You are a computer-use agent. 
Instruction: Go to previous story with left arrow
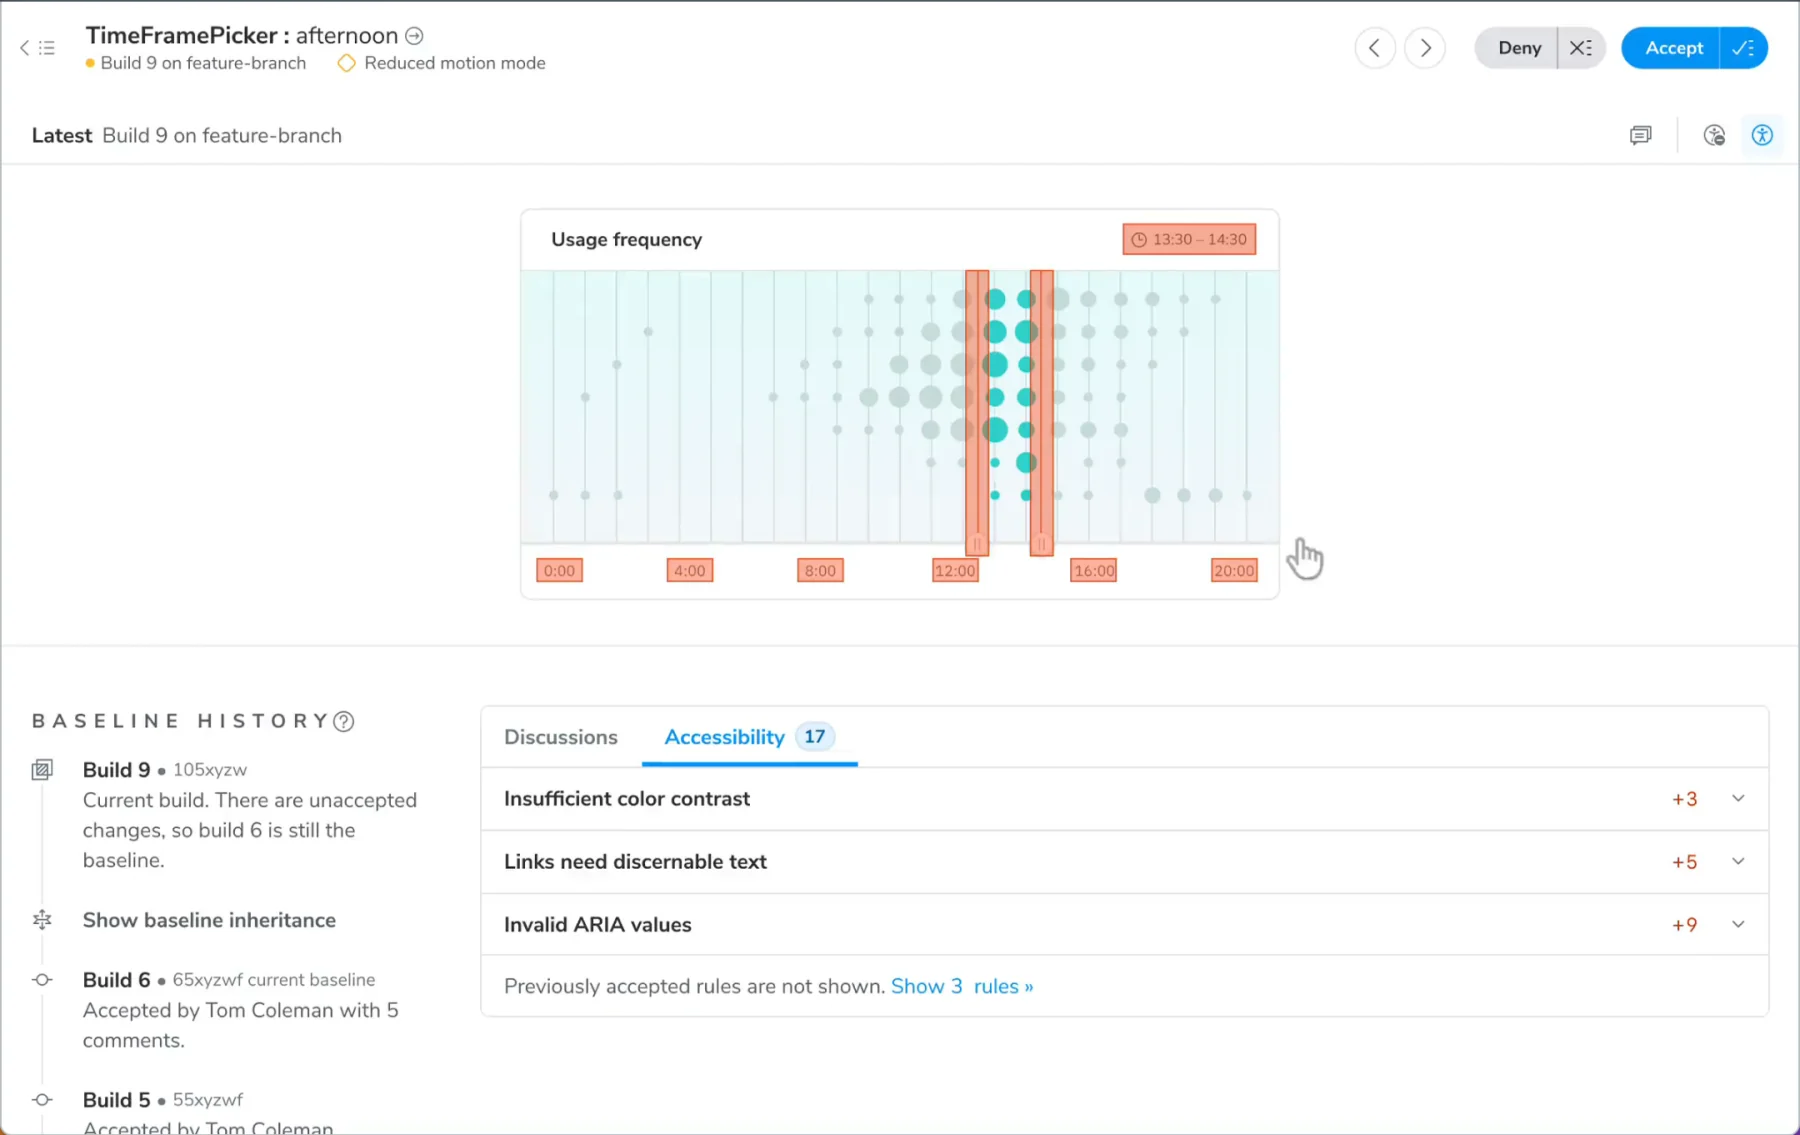tap(1375, 47)
